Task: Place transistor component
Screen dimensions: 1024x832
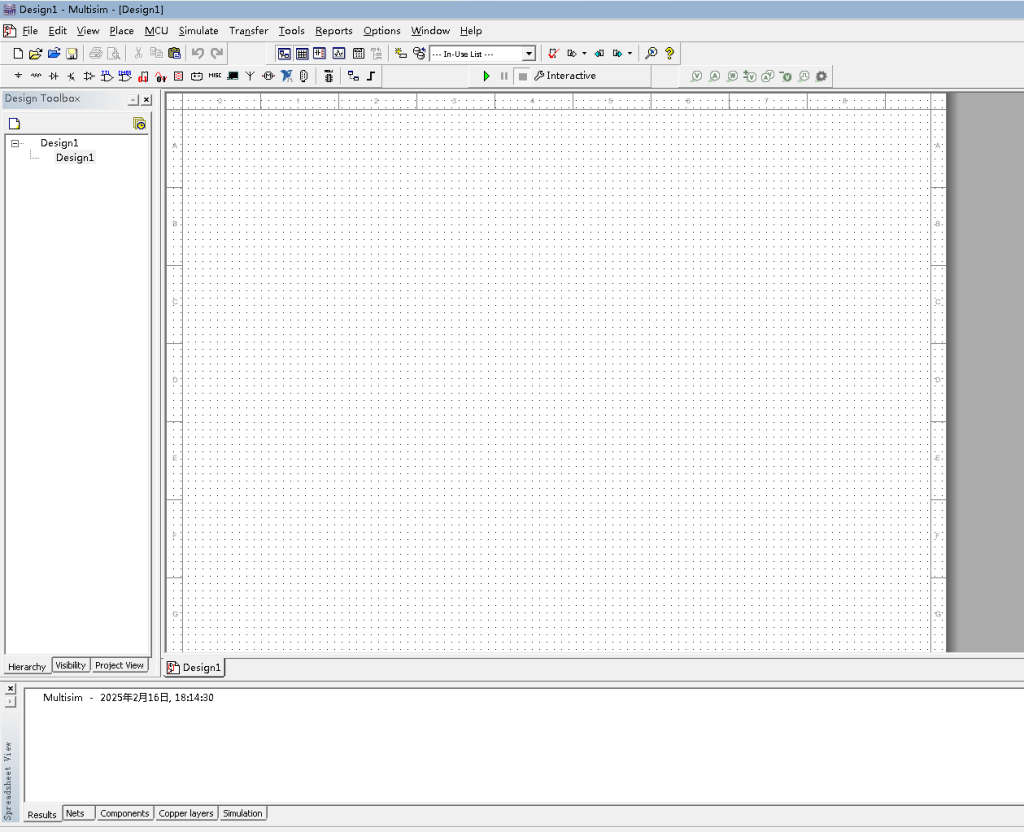Action: [x=71, y=76]
